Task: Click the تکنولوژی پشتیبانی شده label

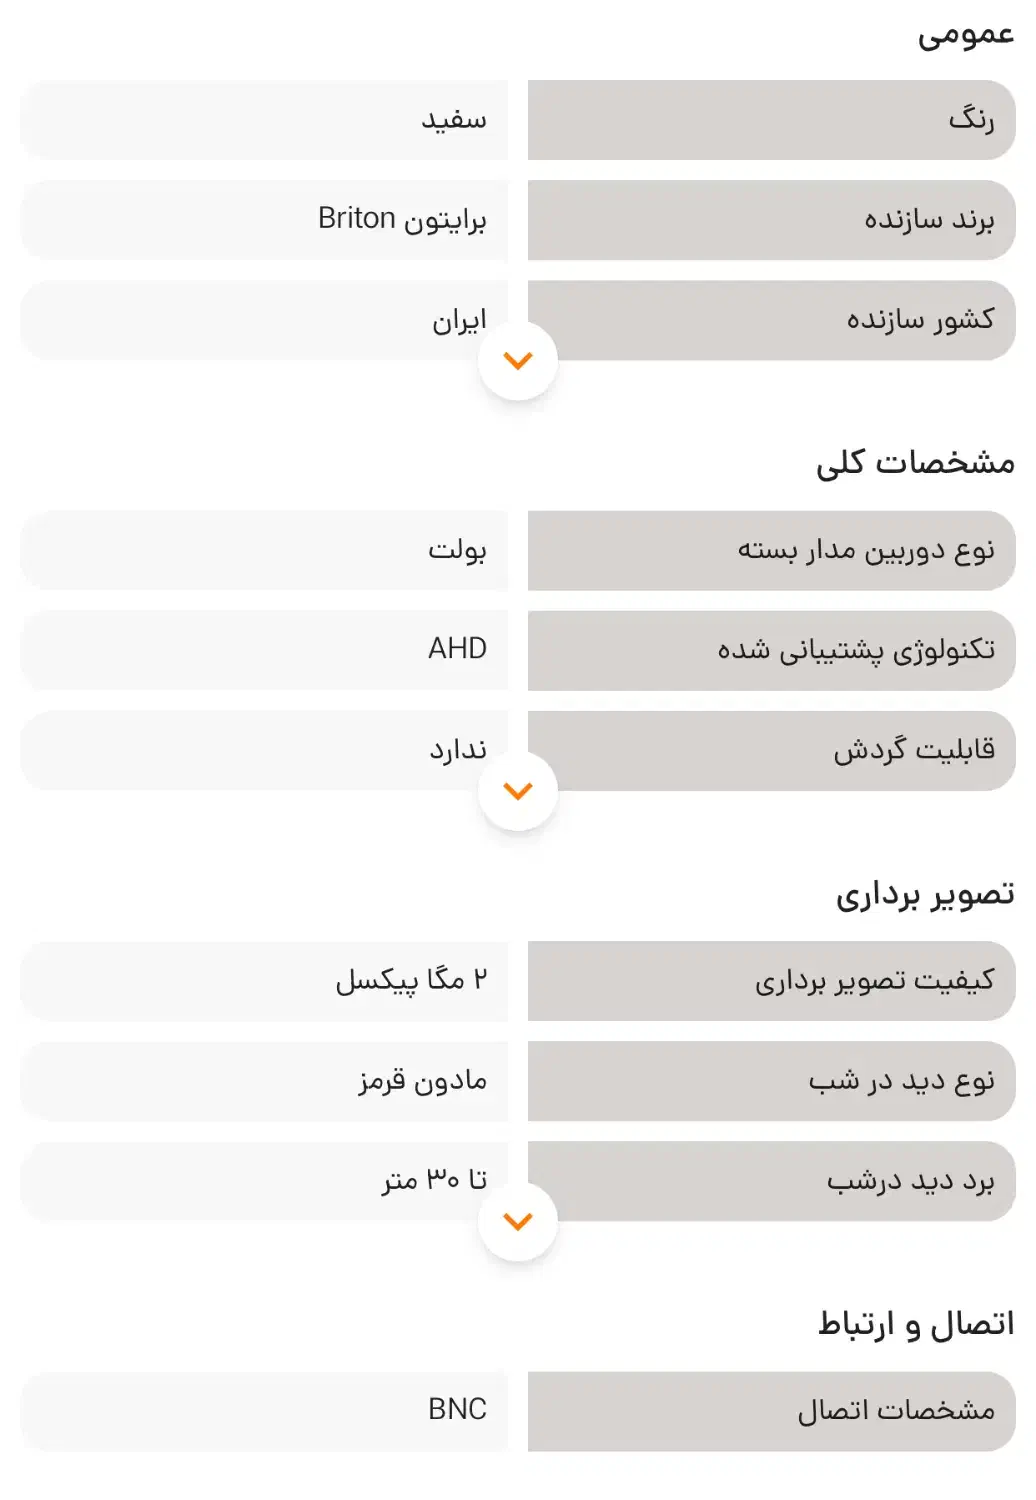Action: pos(771,650)
